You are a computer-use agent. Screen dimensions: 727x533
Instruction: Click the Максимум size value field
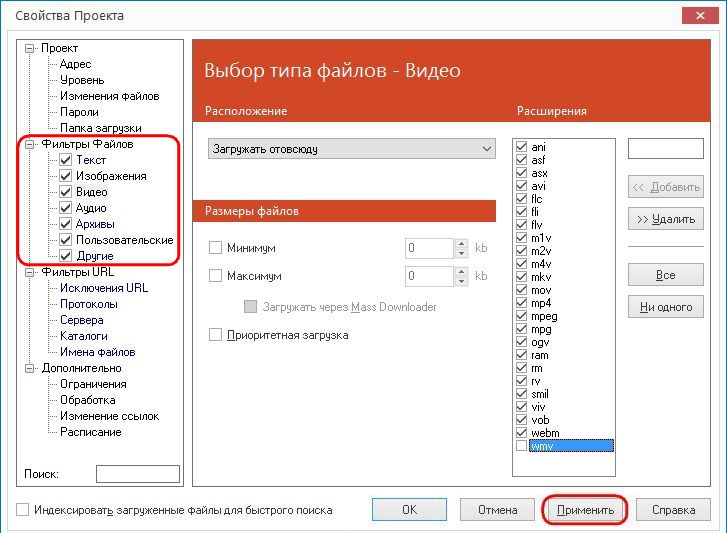point(429,276)
